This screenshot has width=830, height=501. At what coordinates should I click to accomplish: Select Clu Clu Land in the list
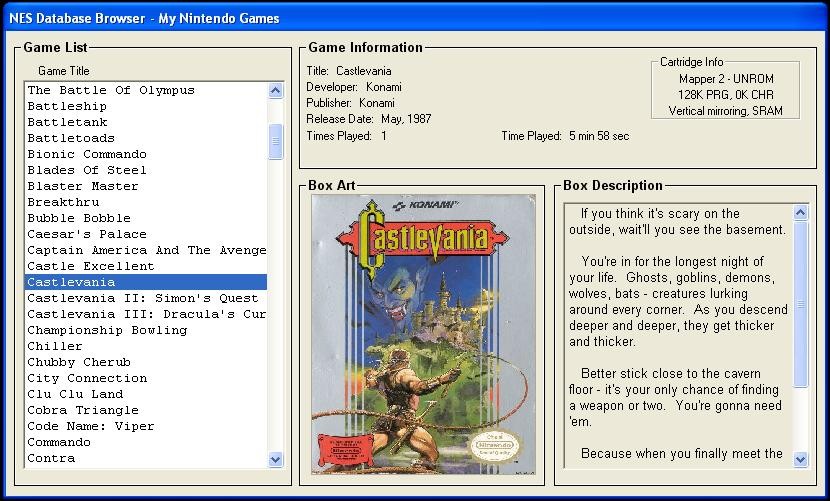(146, 394)
